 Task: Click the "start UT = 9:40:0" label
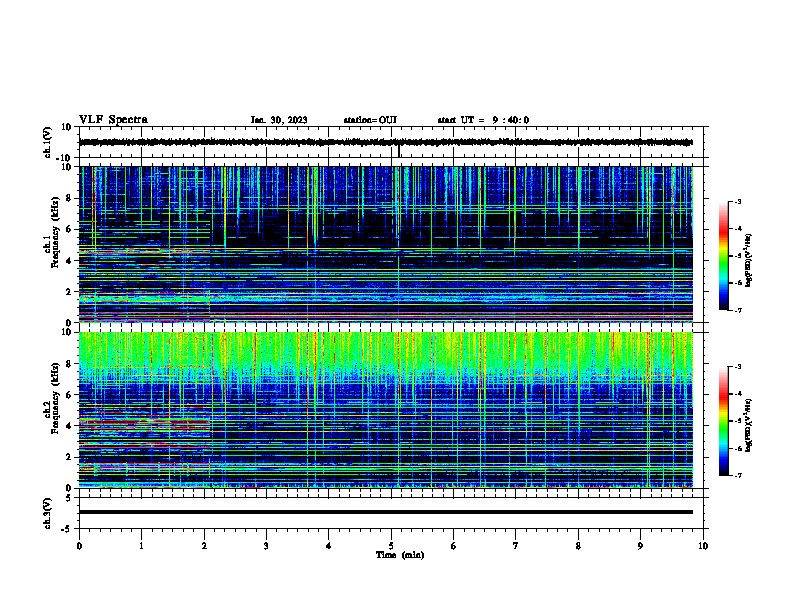(x=483, y=120)
